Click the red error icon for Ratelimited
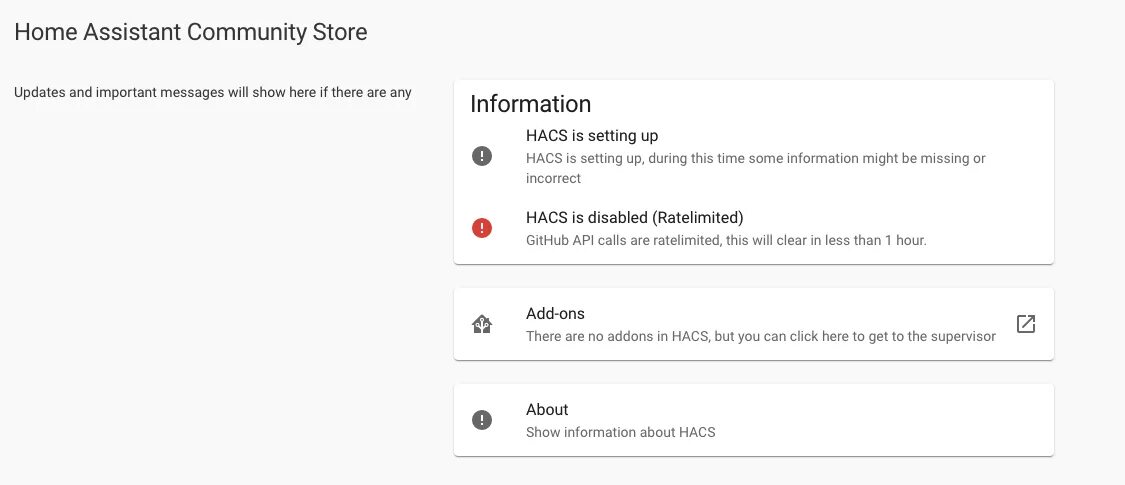Screen dimensions: 1125x485 [482, 228]
